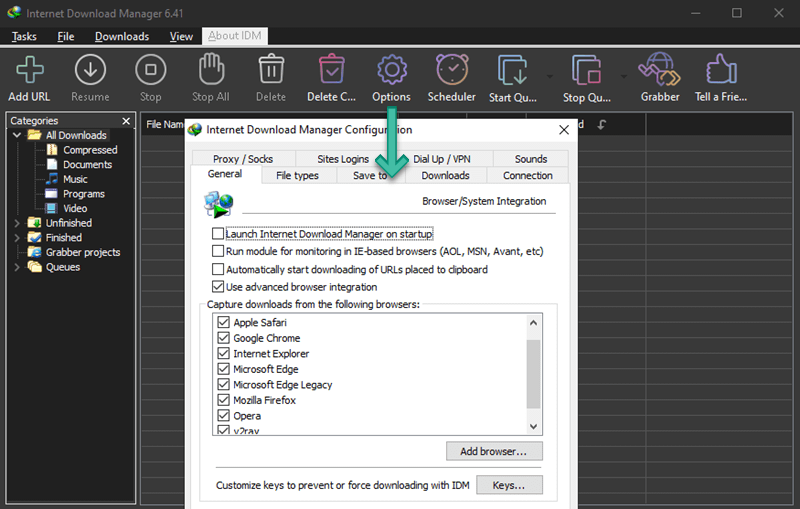Open the Downloads menu
The width and height of the screenshot is (800, 509).
point(122,36)
